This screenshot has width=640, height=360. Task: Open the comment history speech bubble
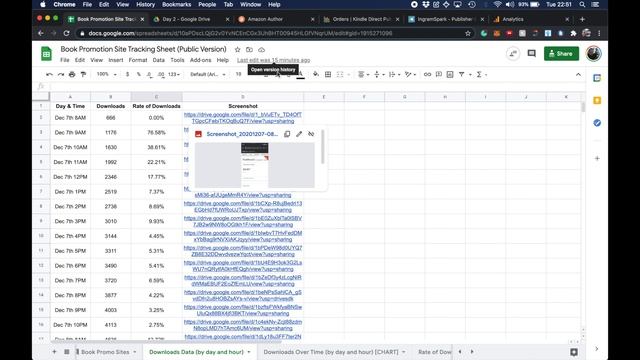pos(531,53)
